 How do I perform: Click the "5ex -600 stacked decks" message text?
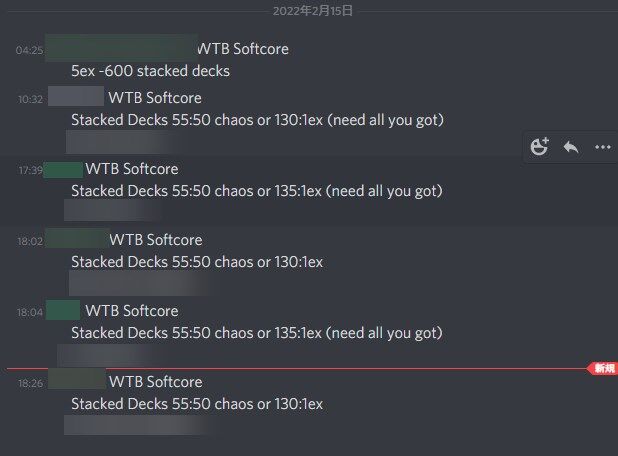click(151, 71)
